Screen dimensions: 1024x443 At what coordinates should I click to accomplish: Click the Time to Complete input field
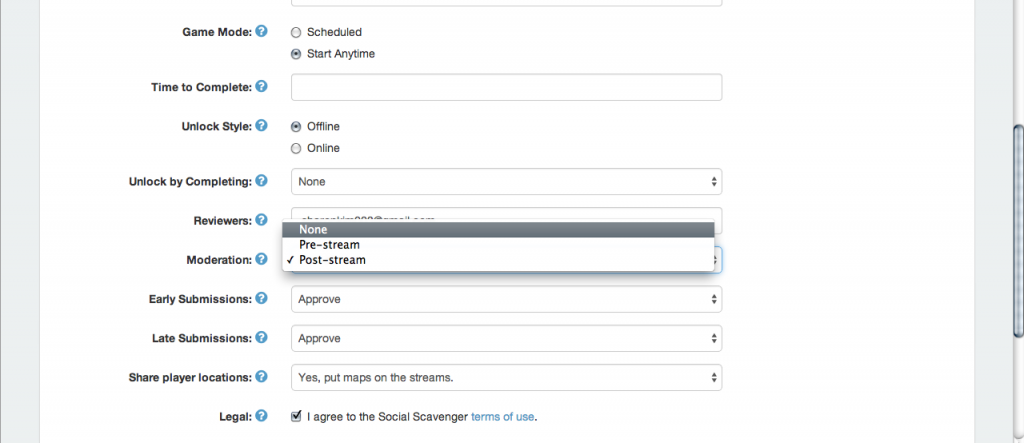506,87
